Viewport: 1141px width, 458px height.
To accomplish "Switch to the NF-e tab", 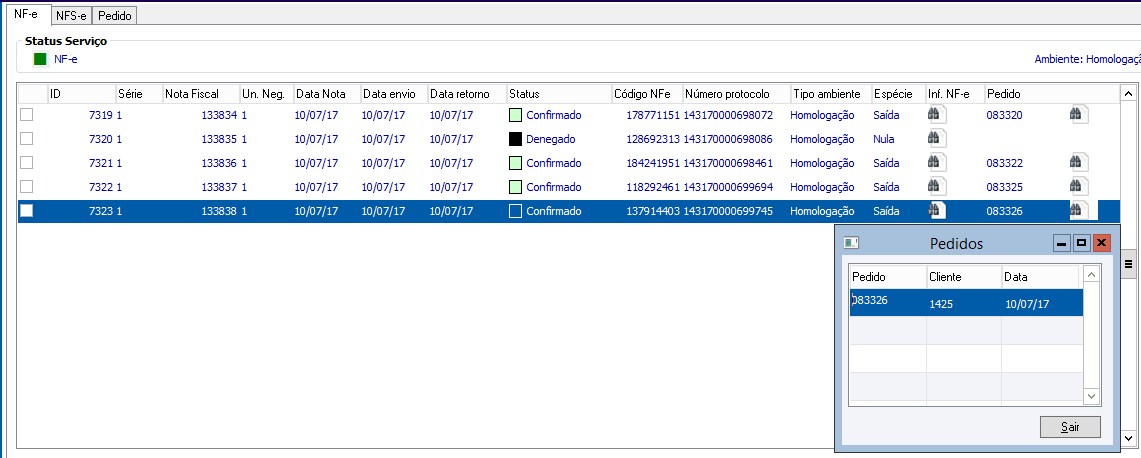I will (x=26, y=15).
